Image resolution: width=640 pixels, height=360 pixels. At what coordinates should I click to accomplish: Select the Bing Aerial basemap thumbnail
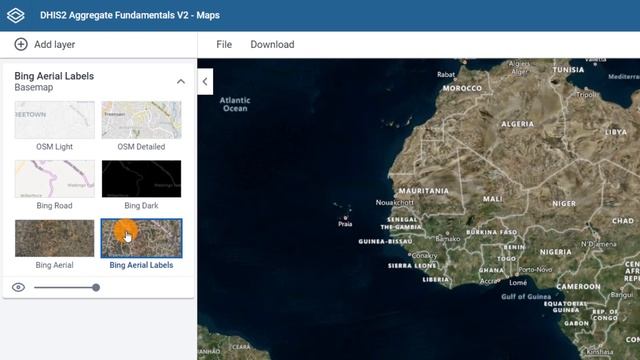pyautogui.click(x=55, y=238)
